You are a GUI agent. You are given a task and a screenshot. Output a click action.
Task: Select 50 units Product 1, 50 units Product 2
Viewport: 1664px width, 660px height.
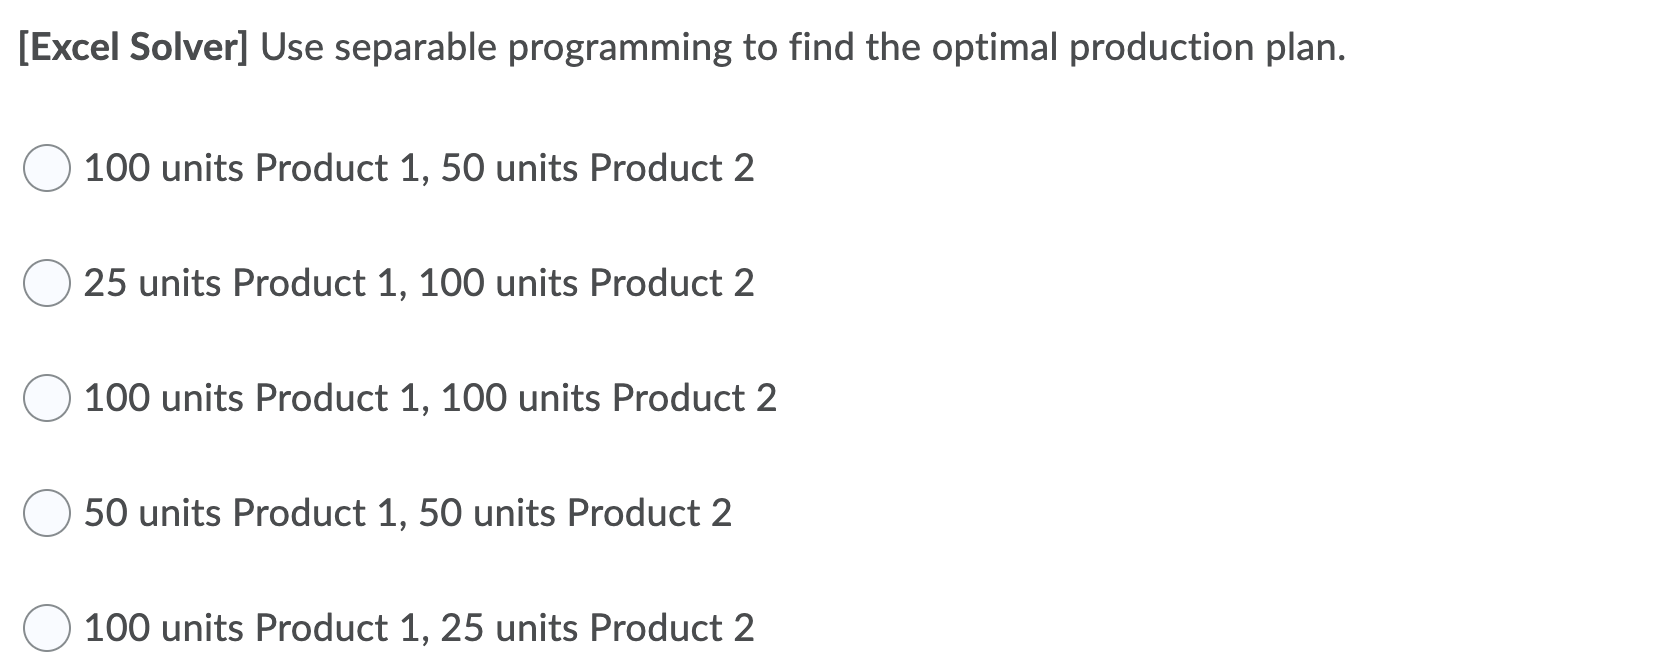coord(45,514)
